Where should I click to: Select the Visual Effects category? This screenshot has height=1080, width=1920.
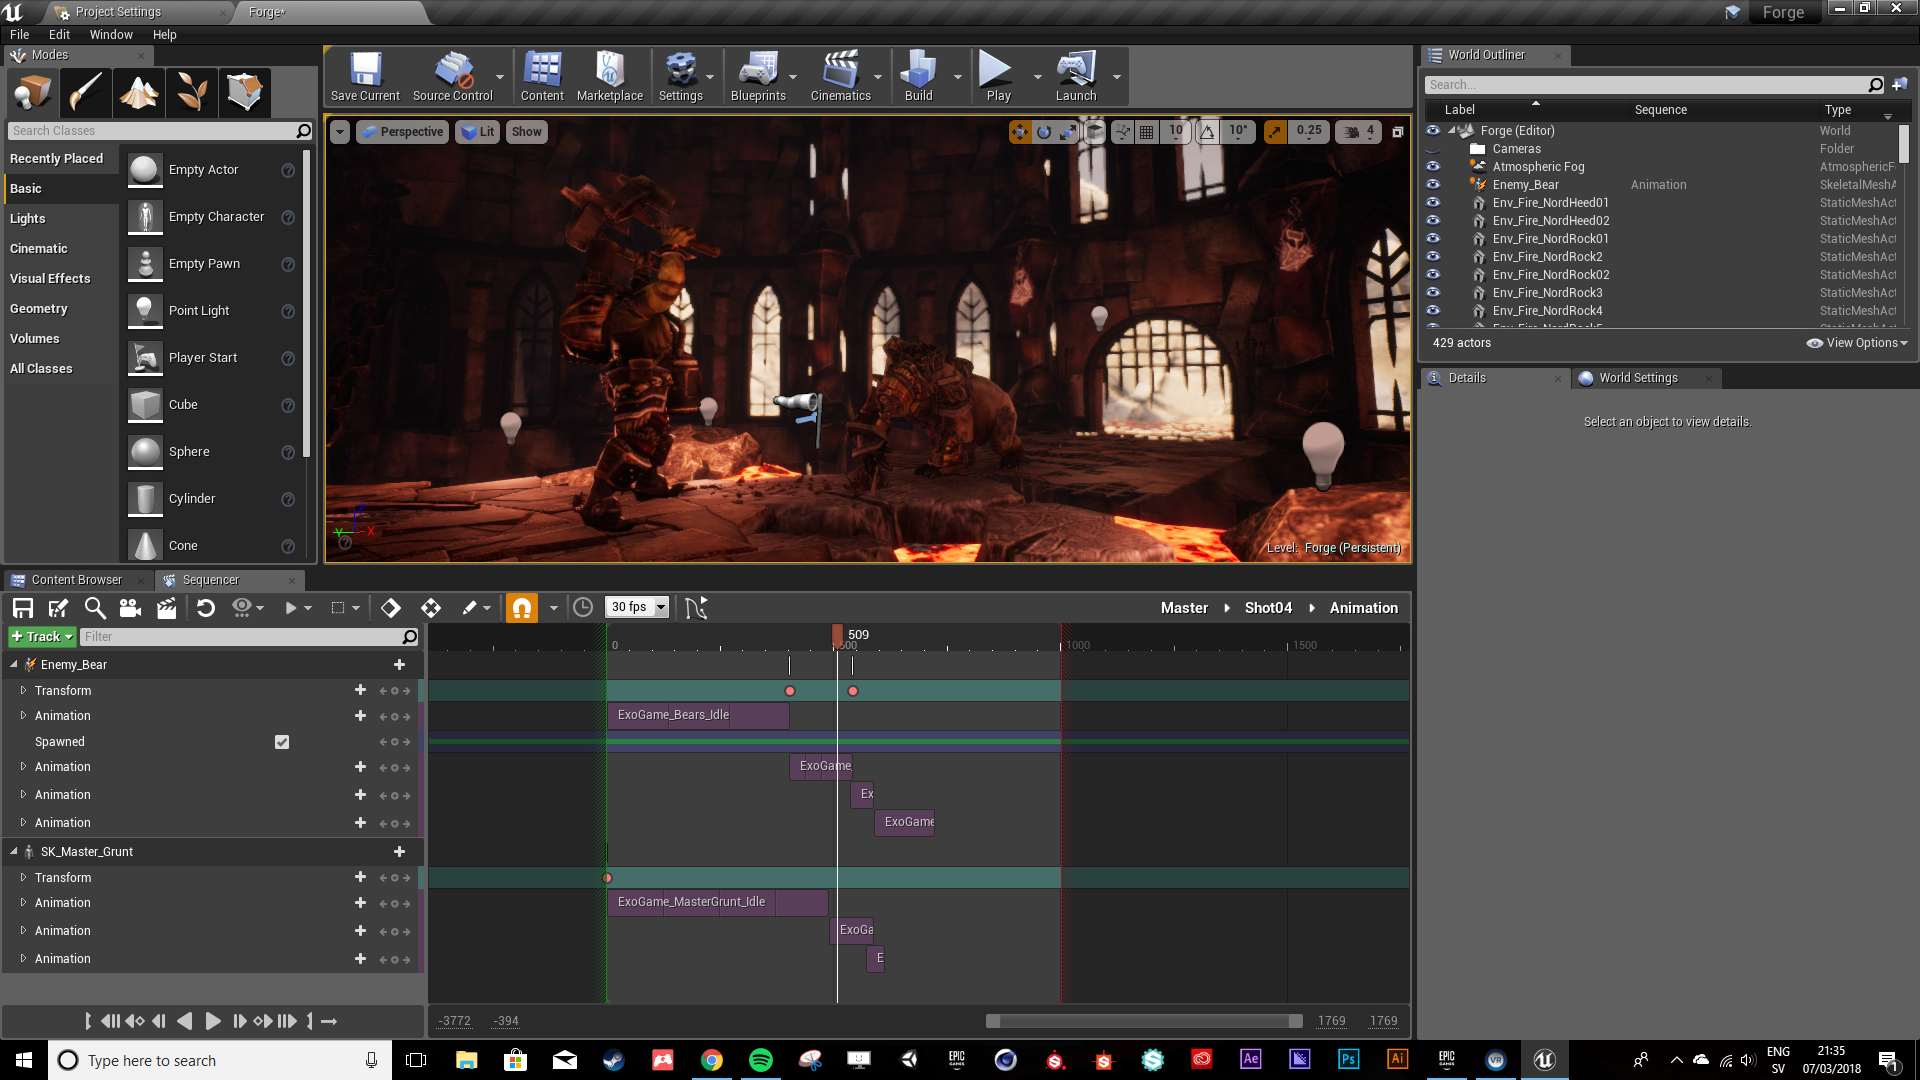(x=50, y=279)
